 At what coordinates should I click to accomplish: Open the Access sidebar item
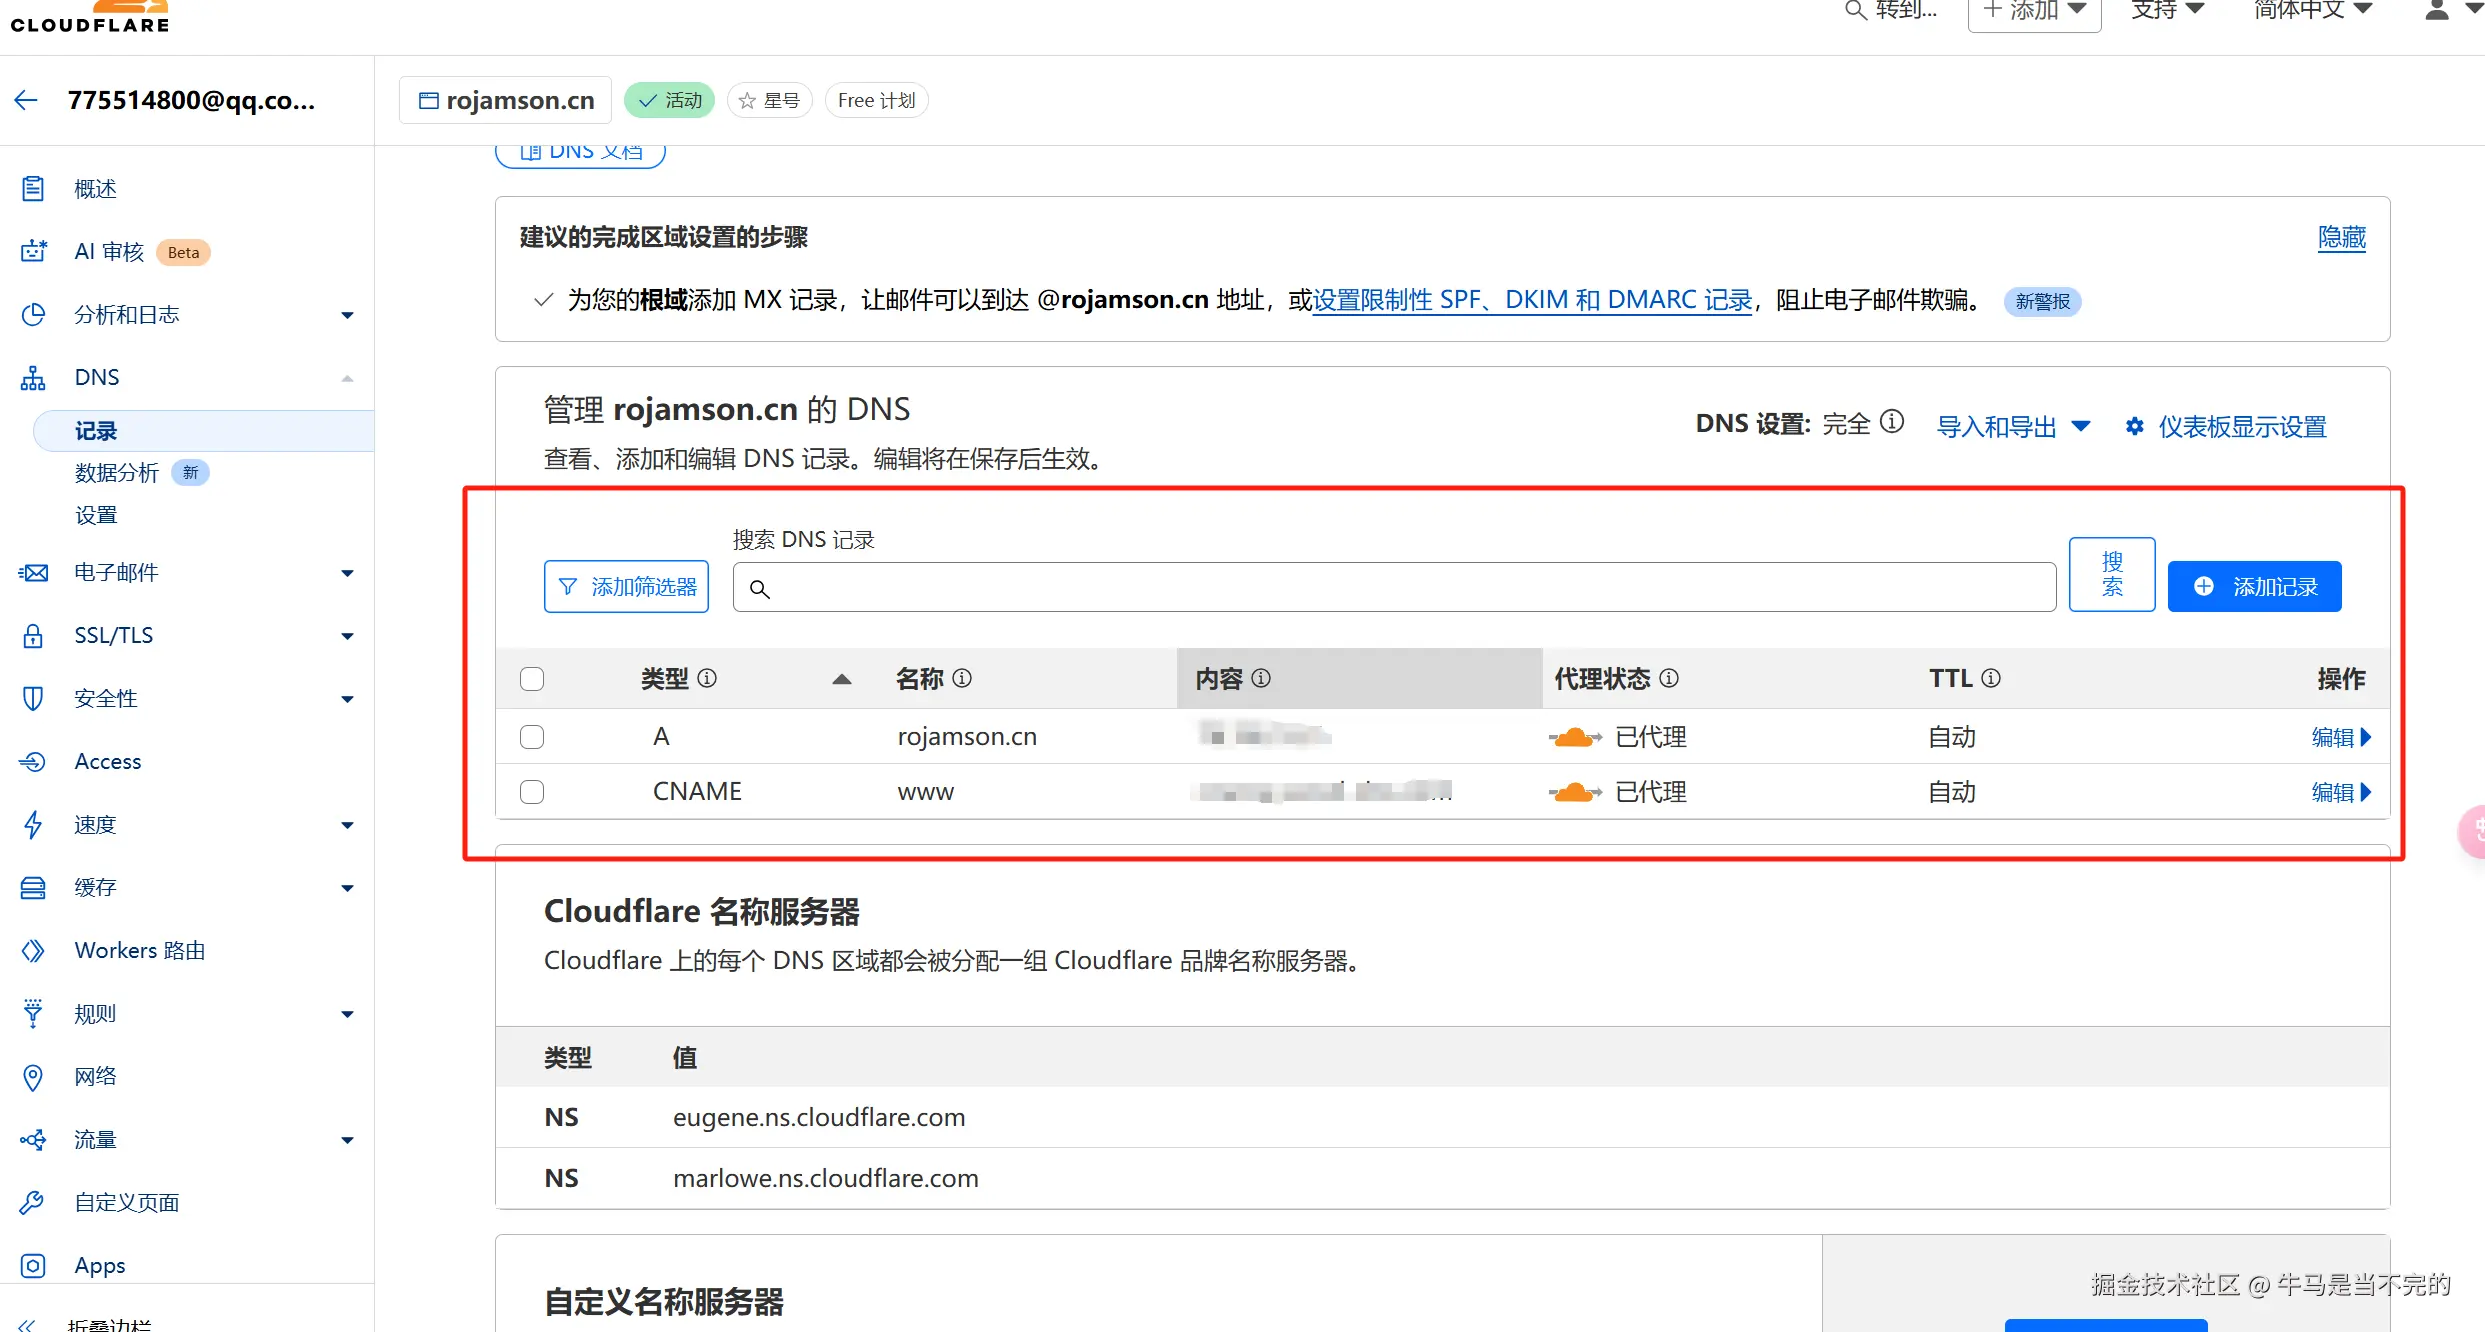[108, 762]
